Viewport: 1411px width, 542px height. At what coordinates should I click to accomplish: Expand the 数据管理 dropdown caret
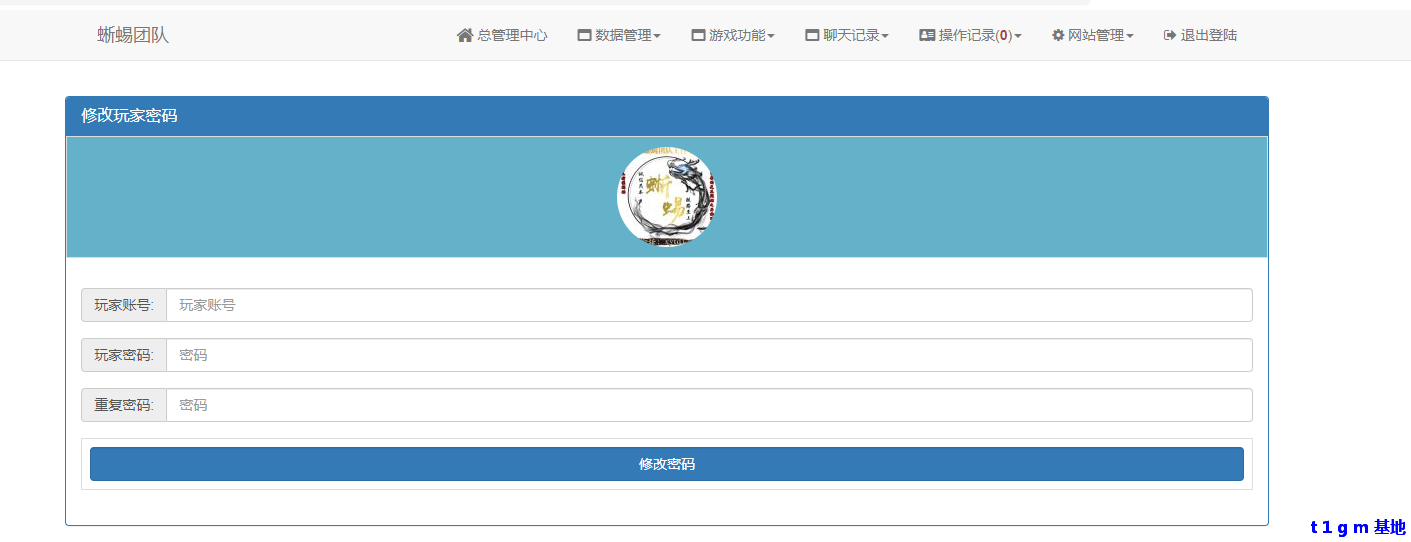(x=657, y=36)
